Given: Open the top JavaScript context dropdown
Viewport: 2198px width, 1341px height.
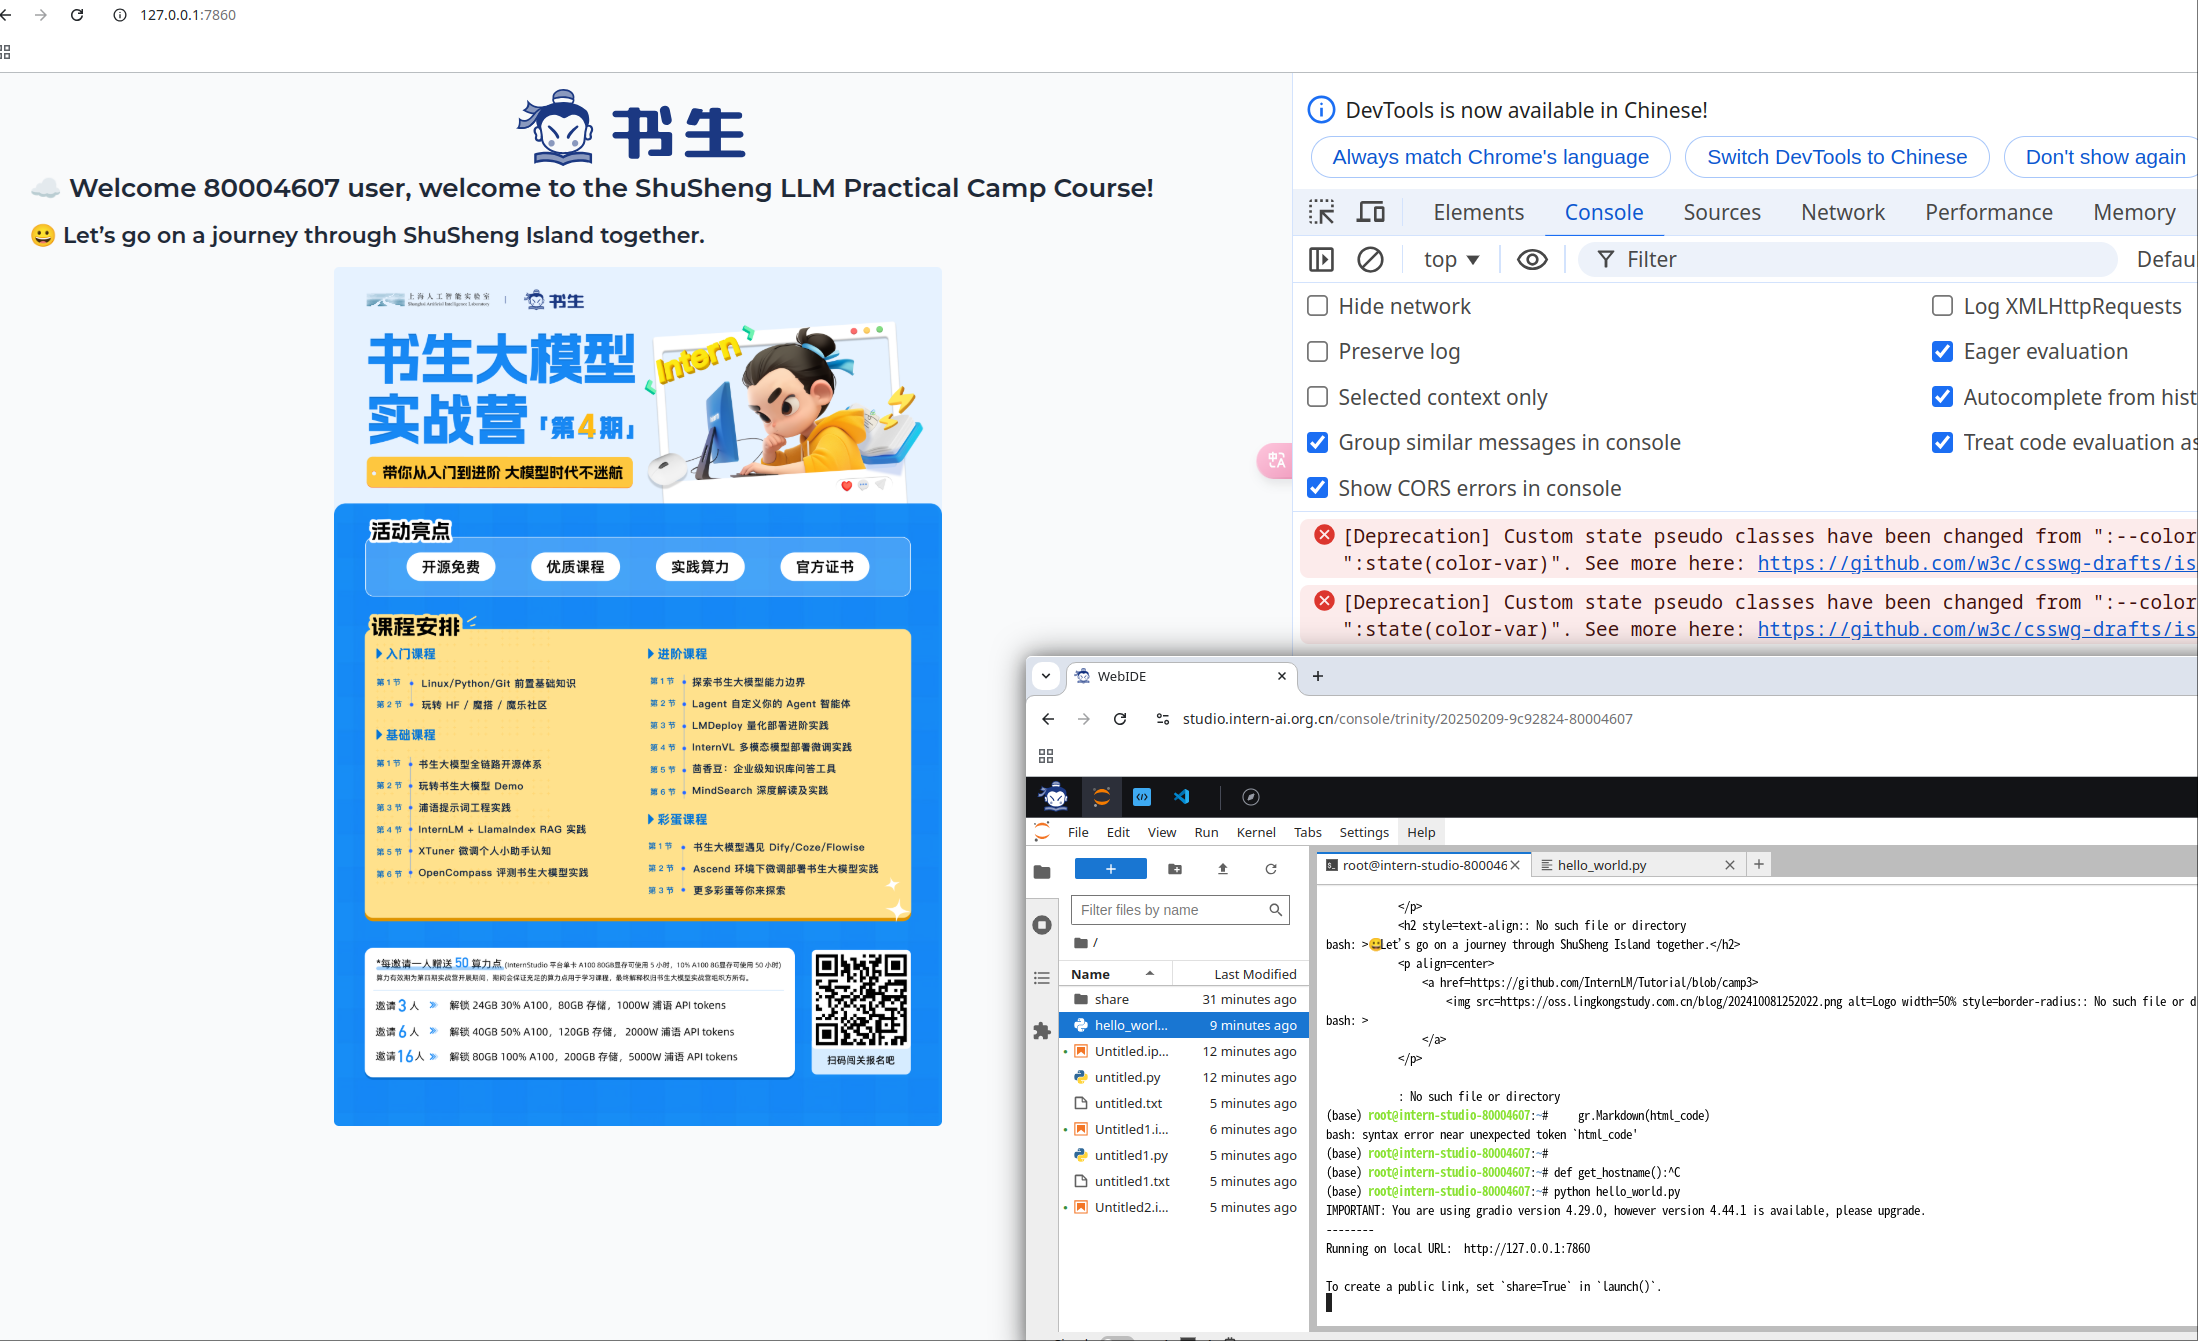Looking at the screenshot, I should [x=1451, y=260].
